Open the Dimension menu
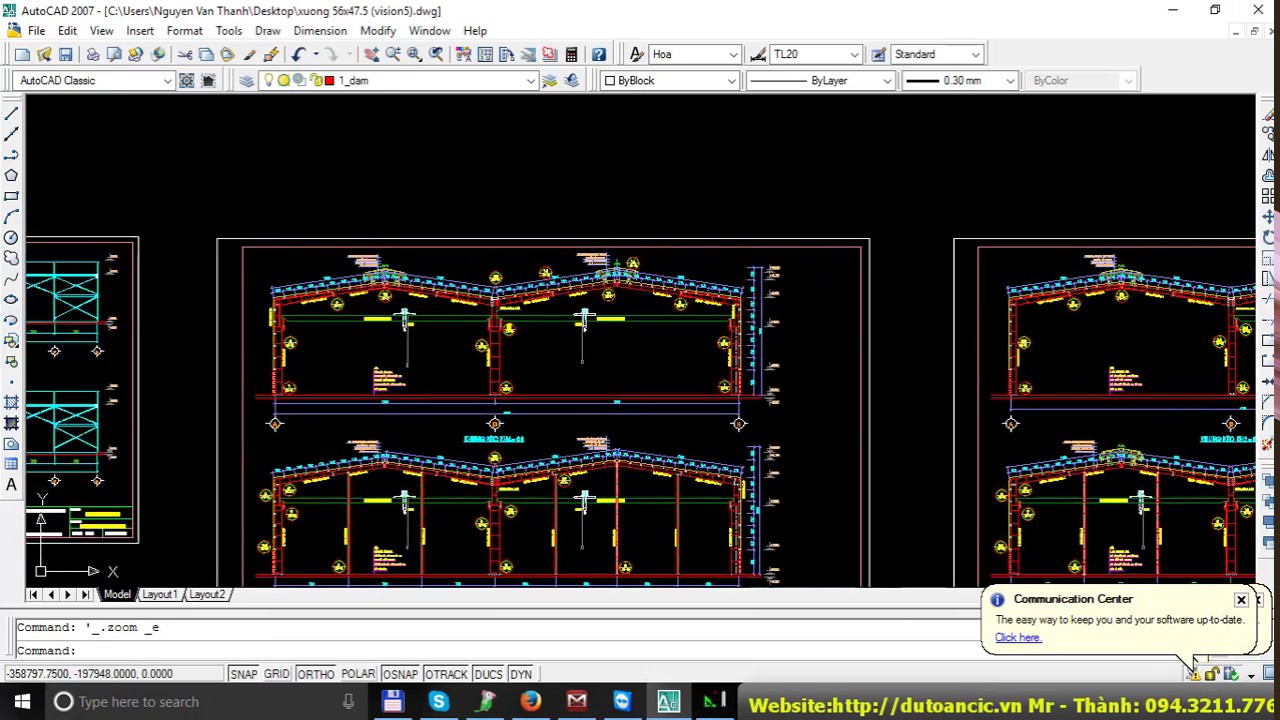 tap(320, 31)
